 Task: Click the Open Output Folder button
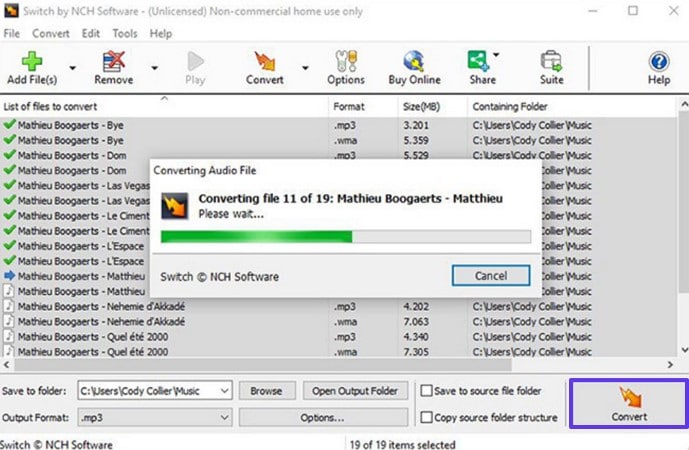(x=355, y=391)
